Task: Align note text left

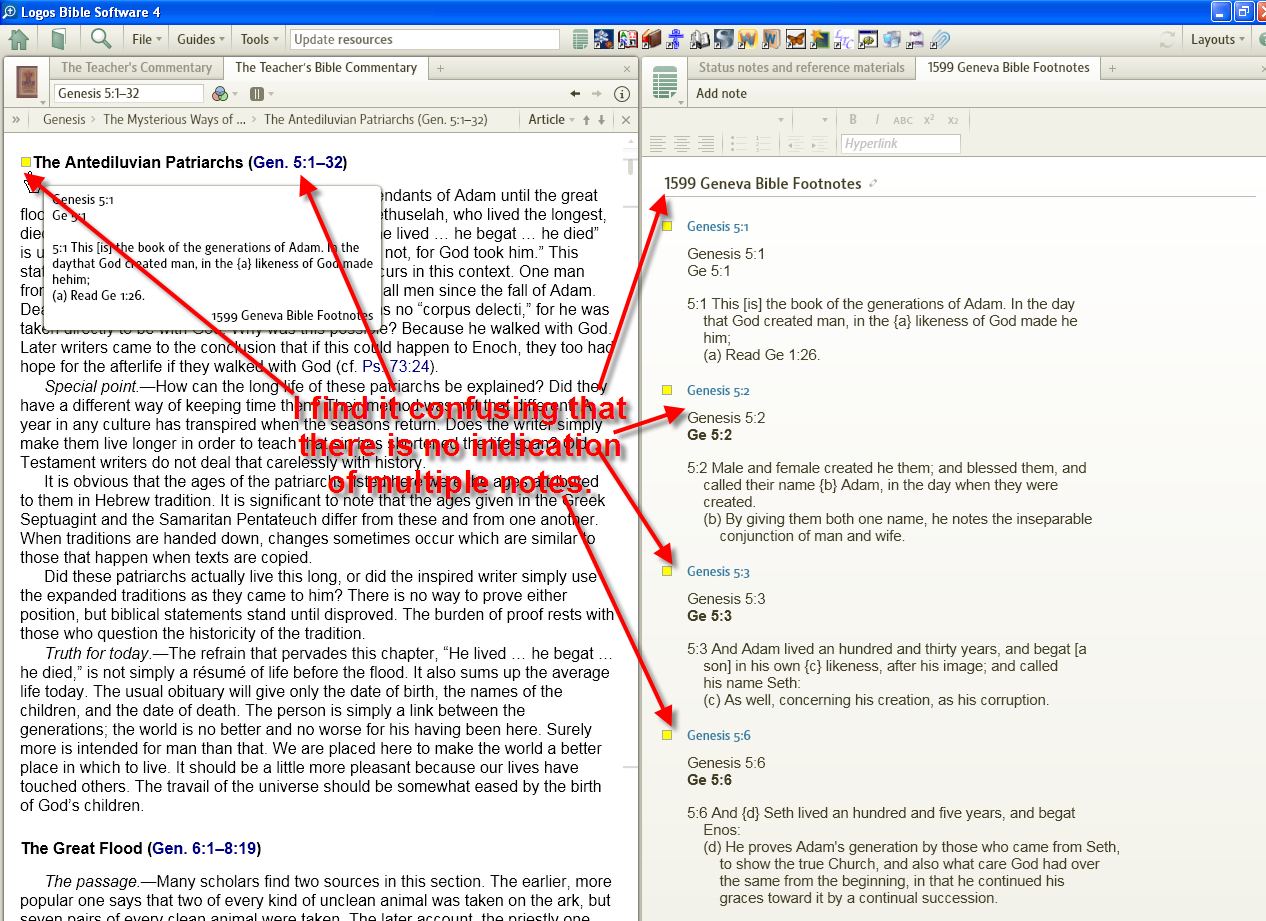Action: (x=658, y=144)
